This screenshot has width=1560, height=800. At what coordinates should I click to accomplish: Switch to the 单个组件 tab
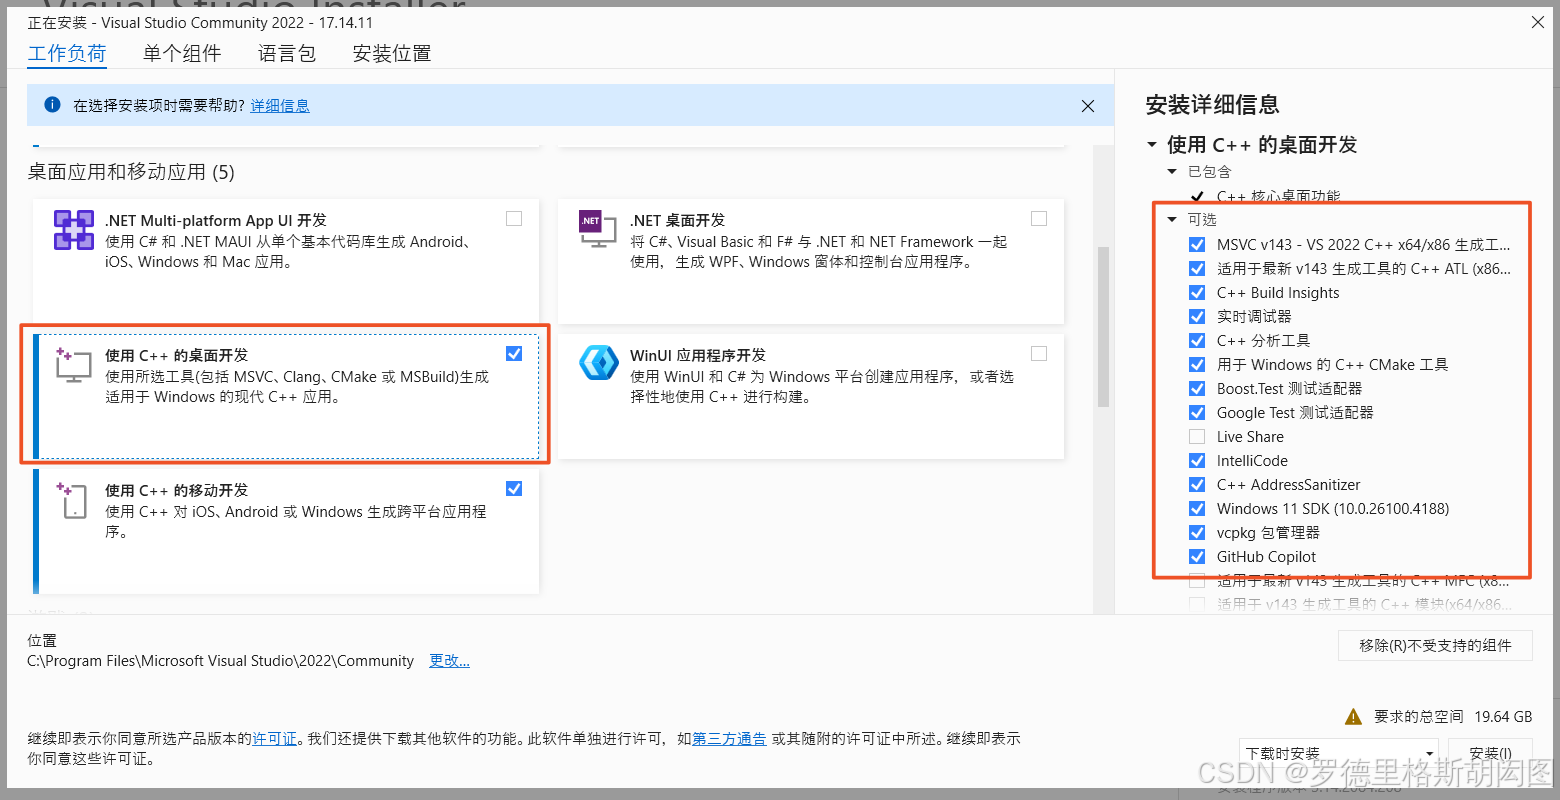tap(182, 53)
